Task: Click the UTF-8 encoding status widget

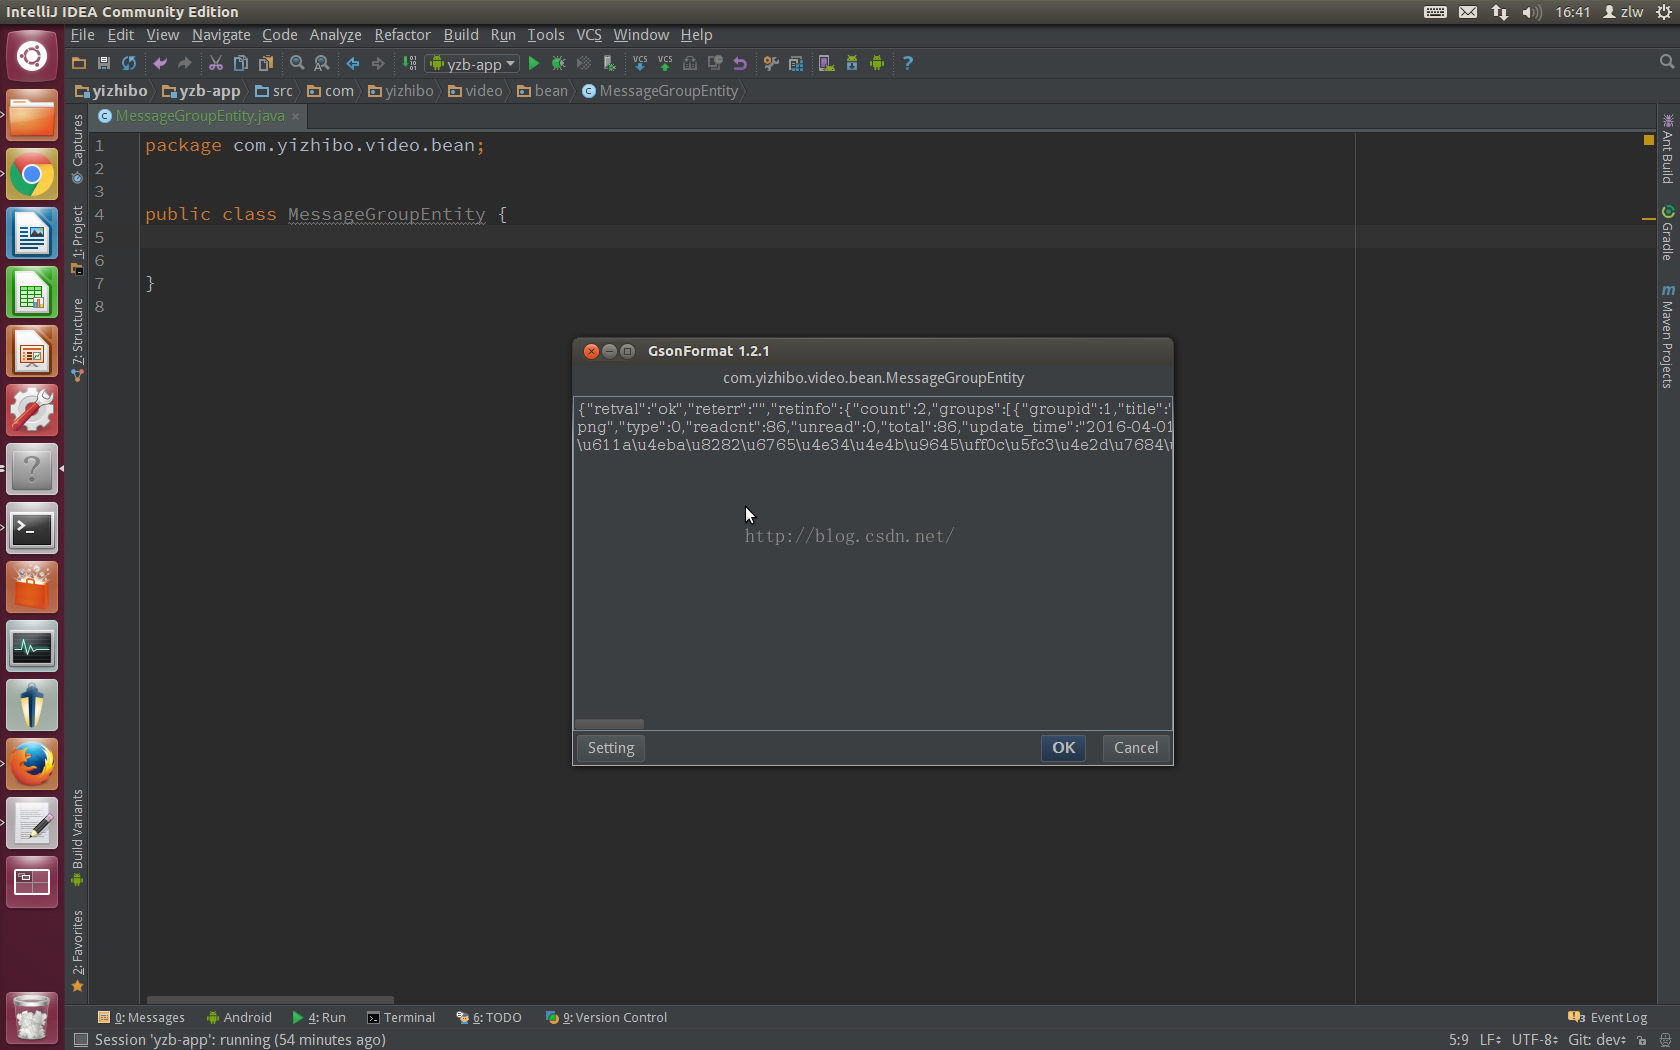Action: point(1534,1039)
